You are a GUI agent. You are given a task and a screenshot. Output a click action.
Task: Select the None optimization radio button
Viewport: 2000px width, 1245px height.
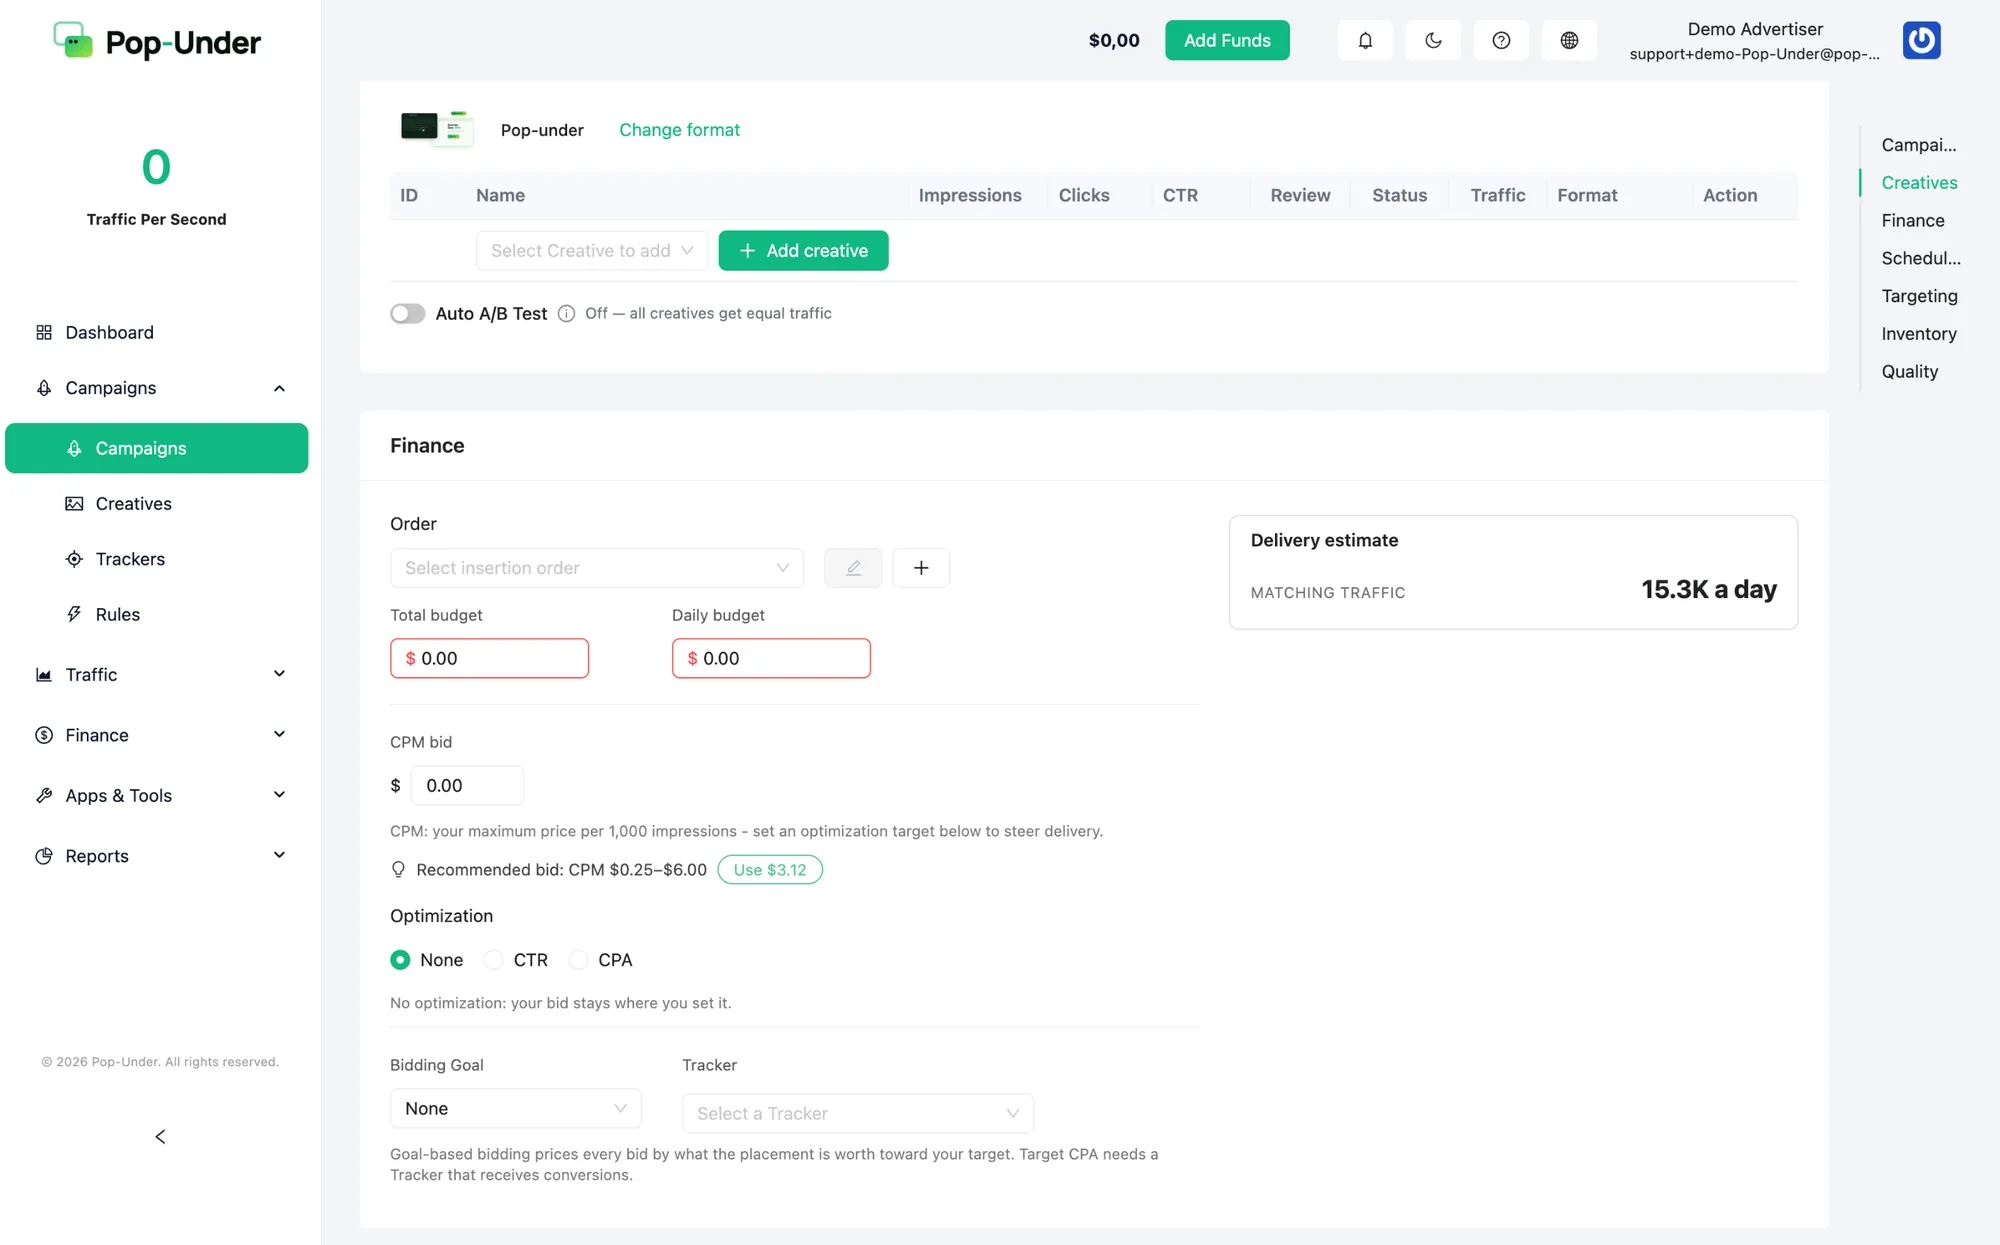(x=400, y=960)
